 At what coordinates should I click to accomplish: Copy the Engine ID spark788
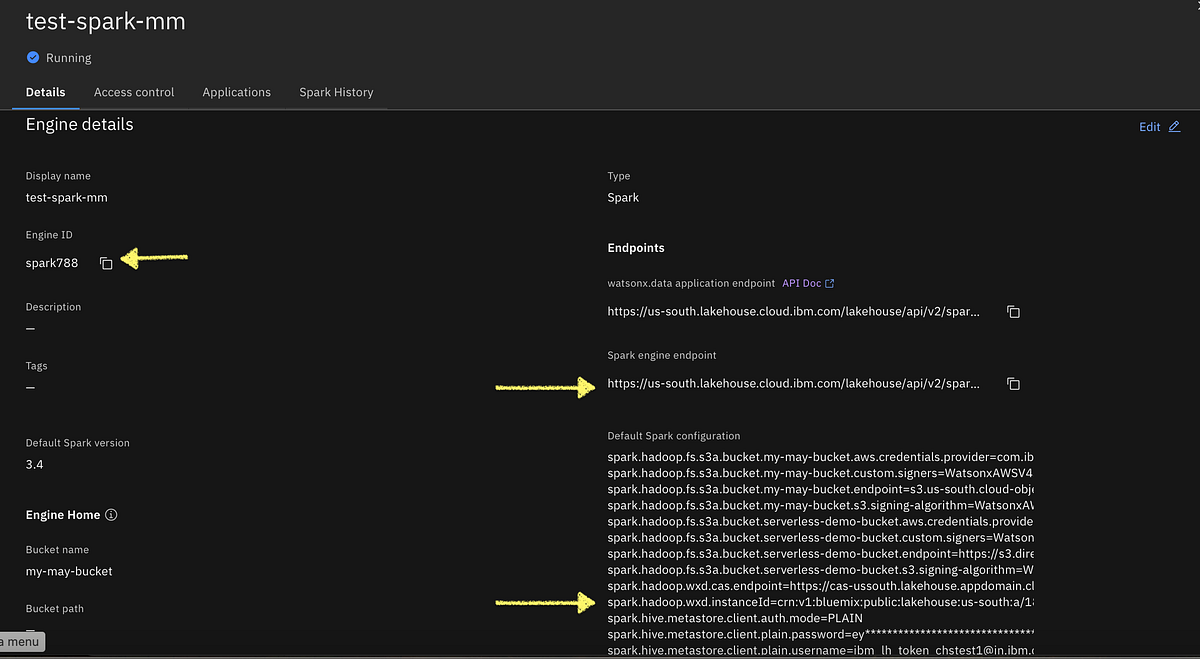point(107,263)
